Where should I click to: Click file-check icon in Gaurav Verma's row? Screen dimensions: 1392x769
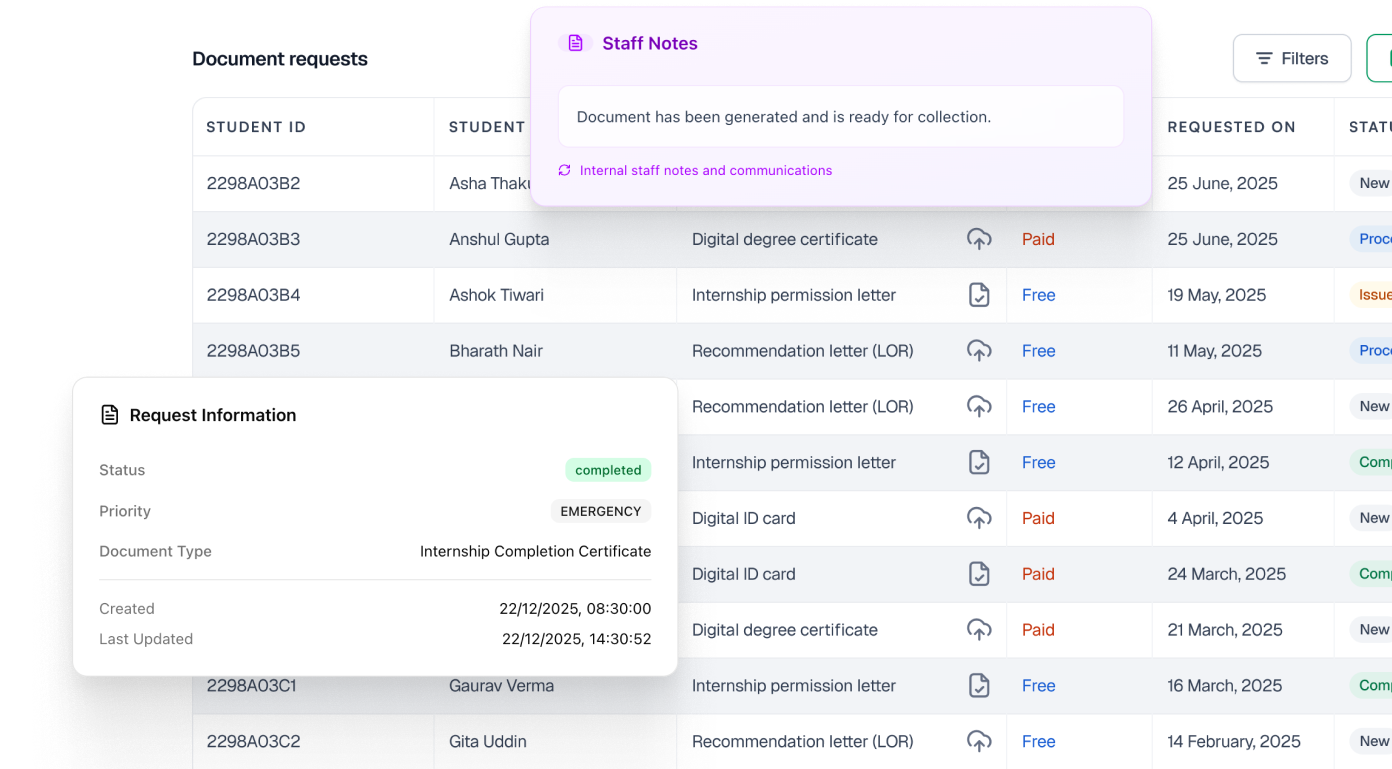click(x=979, y=686)
